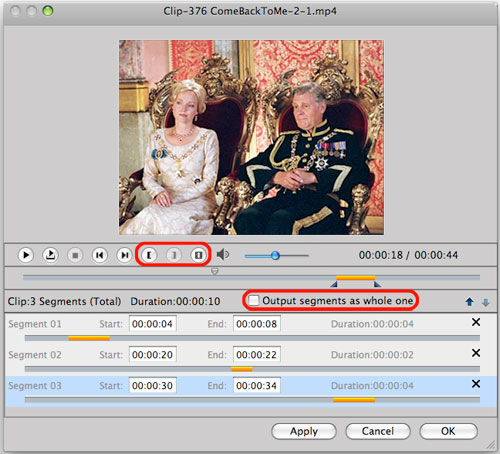Click Segment 01 orange range bar
500x454 pixels.
[89, 338]
